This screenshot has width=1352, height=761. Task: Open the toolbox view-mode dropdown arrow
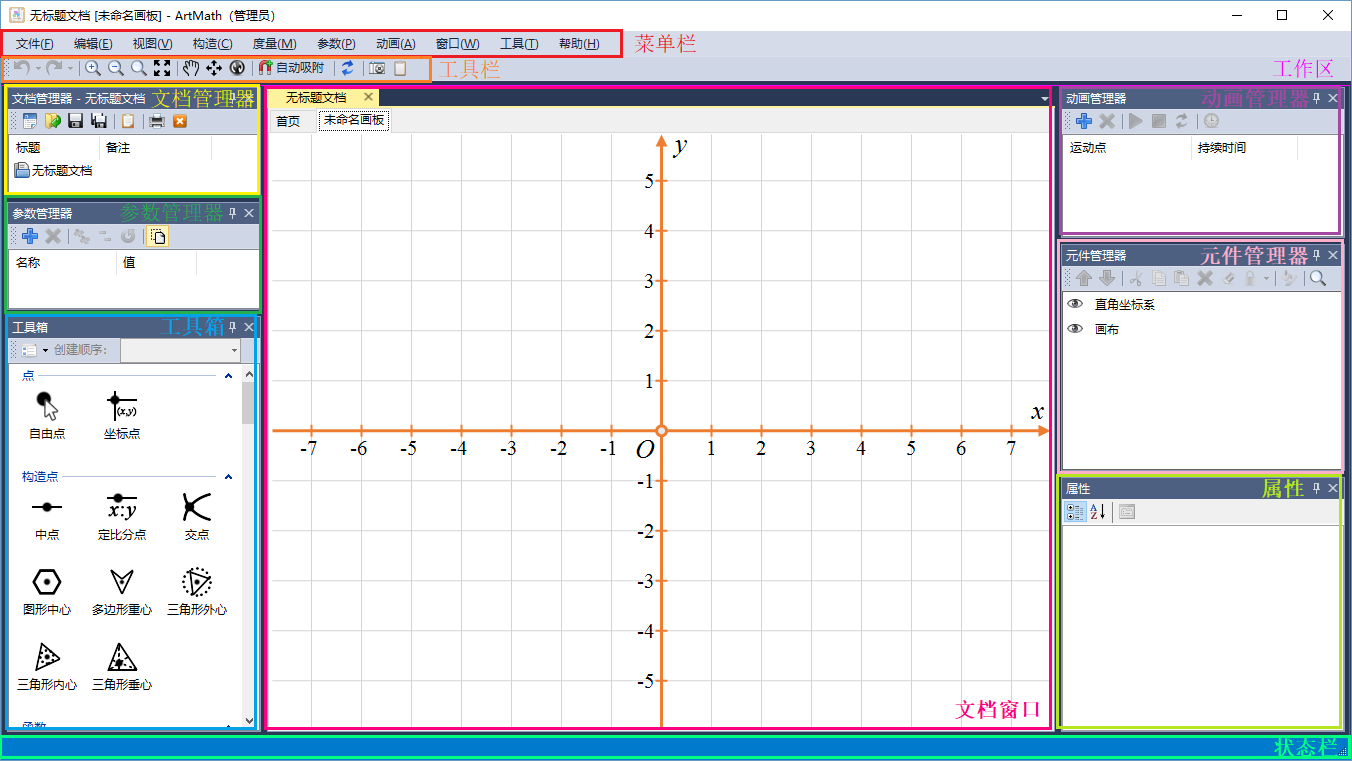(45, 350)
